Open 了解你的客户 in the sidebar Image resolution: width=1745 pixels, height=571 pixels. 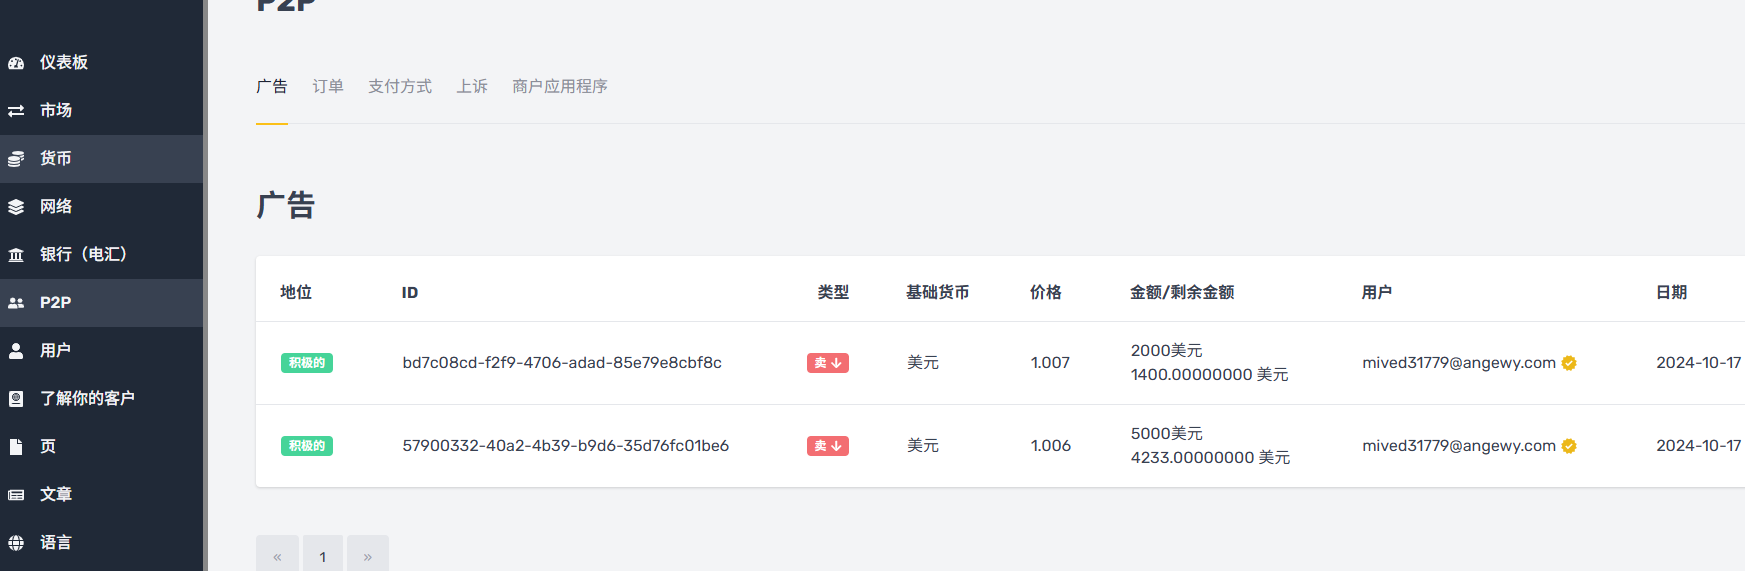pos(101,398)
